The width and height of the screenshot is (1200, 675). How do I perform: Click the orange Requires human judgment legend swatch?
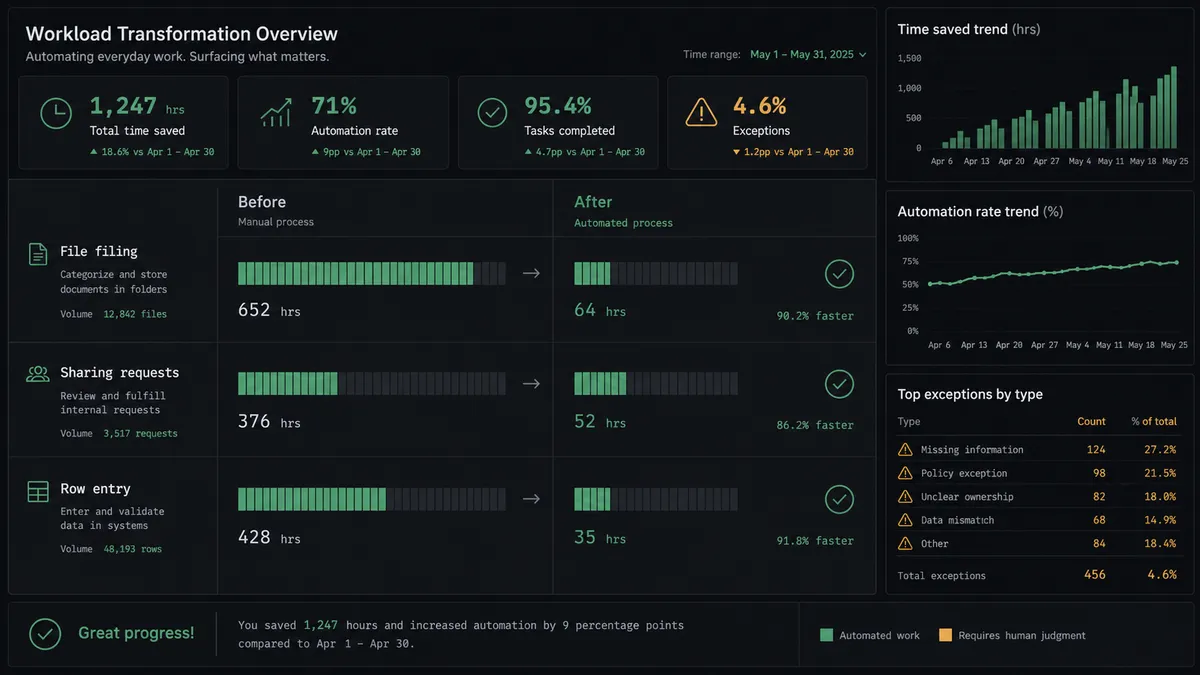pos(945,635)
